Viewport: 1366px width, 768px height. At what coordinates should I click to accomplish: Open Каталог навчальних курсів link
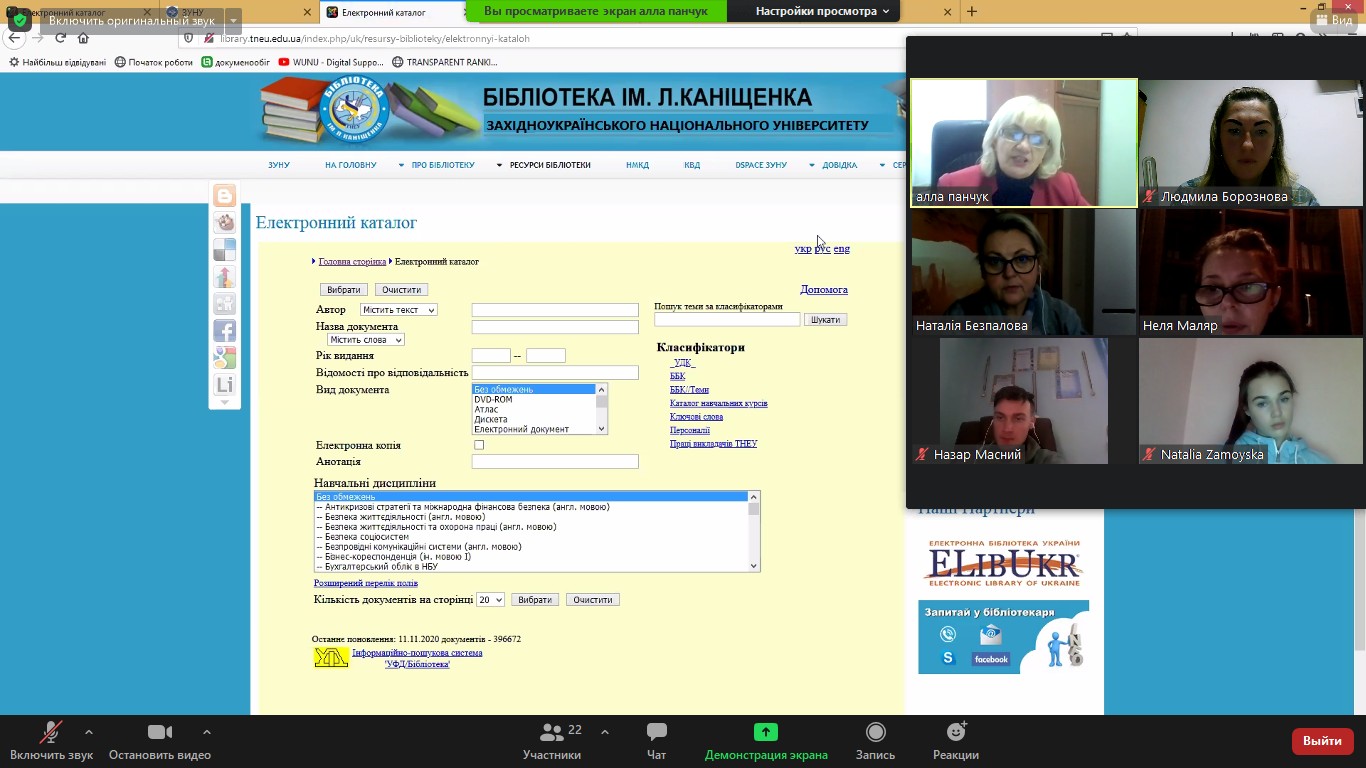pyautogui.click(x=719, y=403)
